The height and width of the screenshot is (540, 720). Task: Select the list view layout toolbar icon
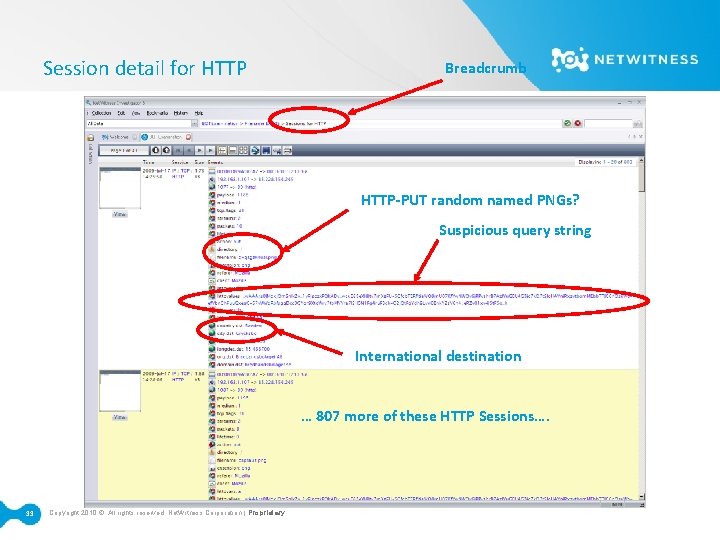(222, 150)
